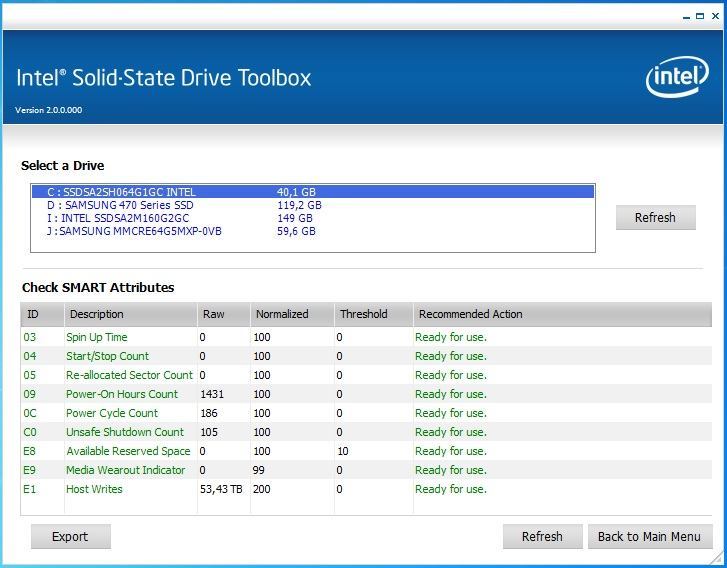727x568 pixels.
Task: Click the Intel logo in the header
Action: coord(677,77)
